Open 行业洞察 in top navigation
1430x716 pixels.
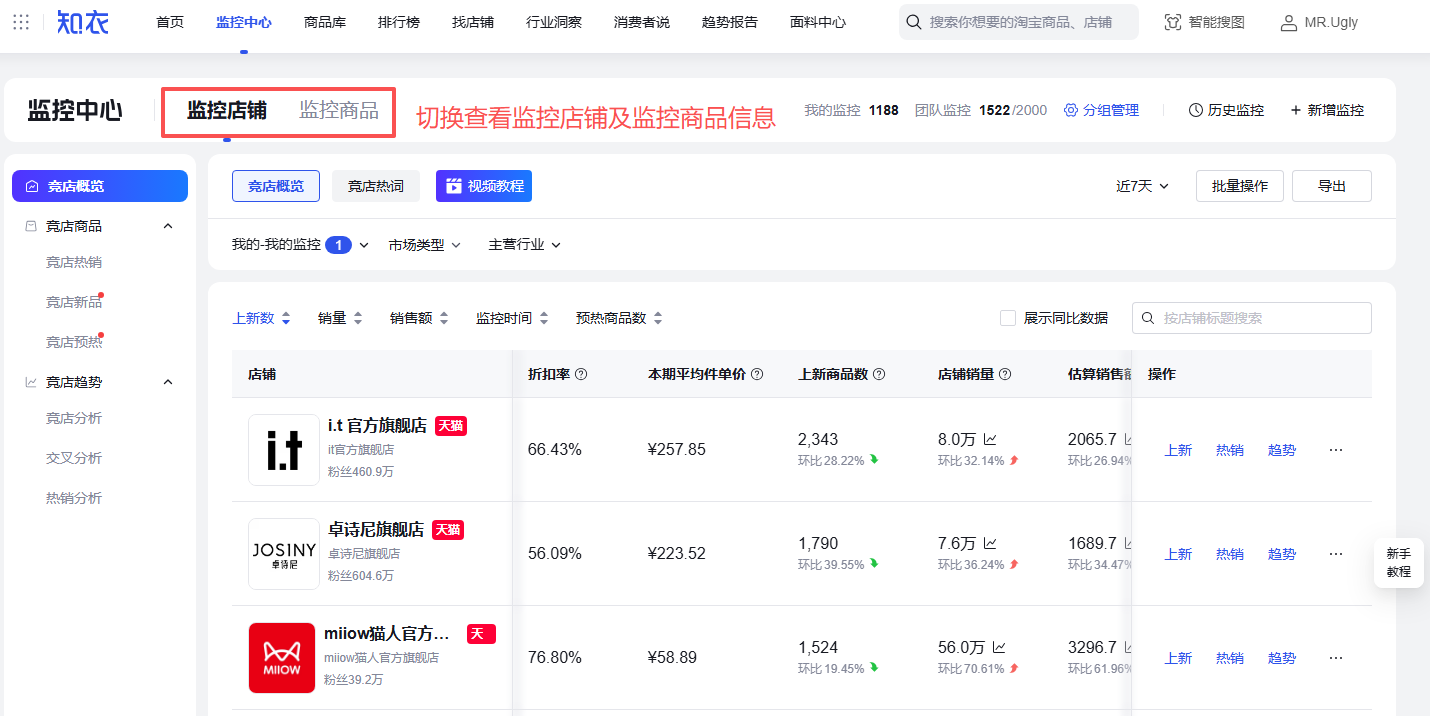(554, 22)
